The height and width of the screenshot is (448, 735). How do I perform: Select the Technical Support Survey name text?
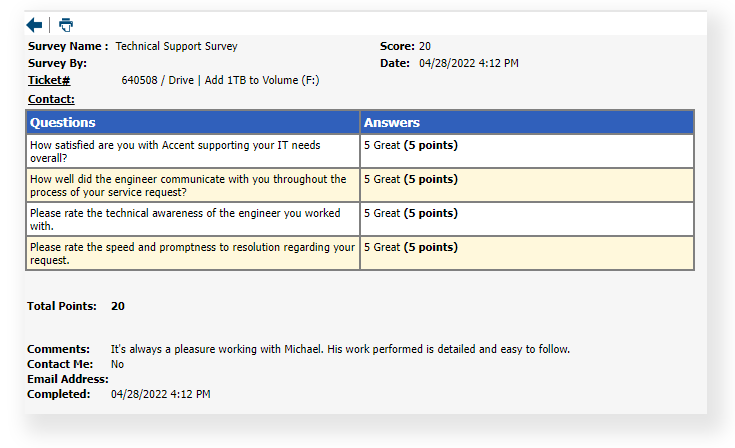click(x=177, y=46)
